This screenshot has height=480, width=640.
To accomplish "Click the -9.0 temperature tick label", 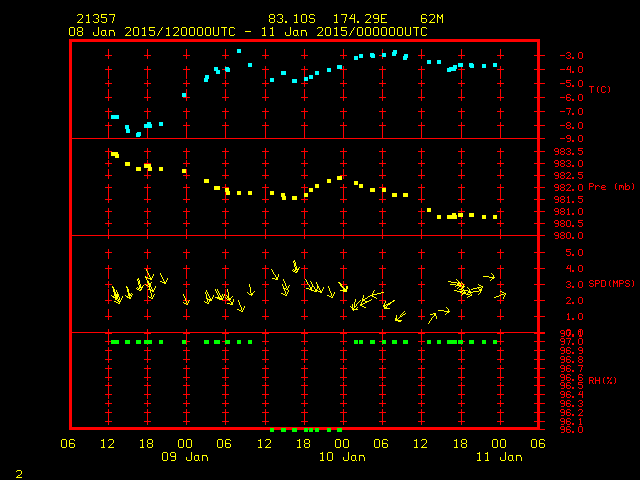I will (571, 139).
